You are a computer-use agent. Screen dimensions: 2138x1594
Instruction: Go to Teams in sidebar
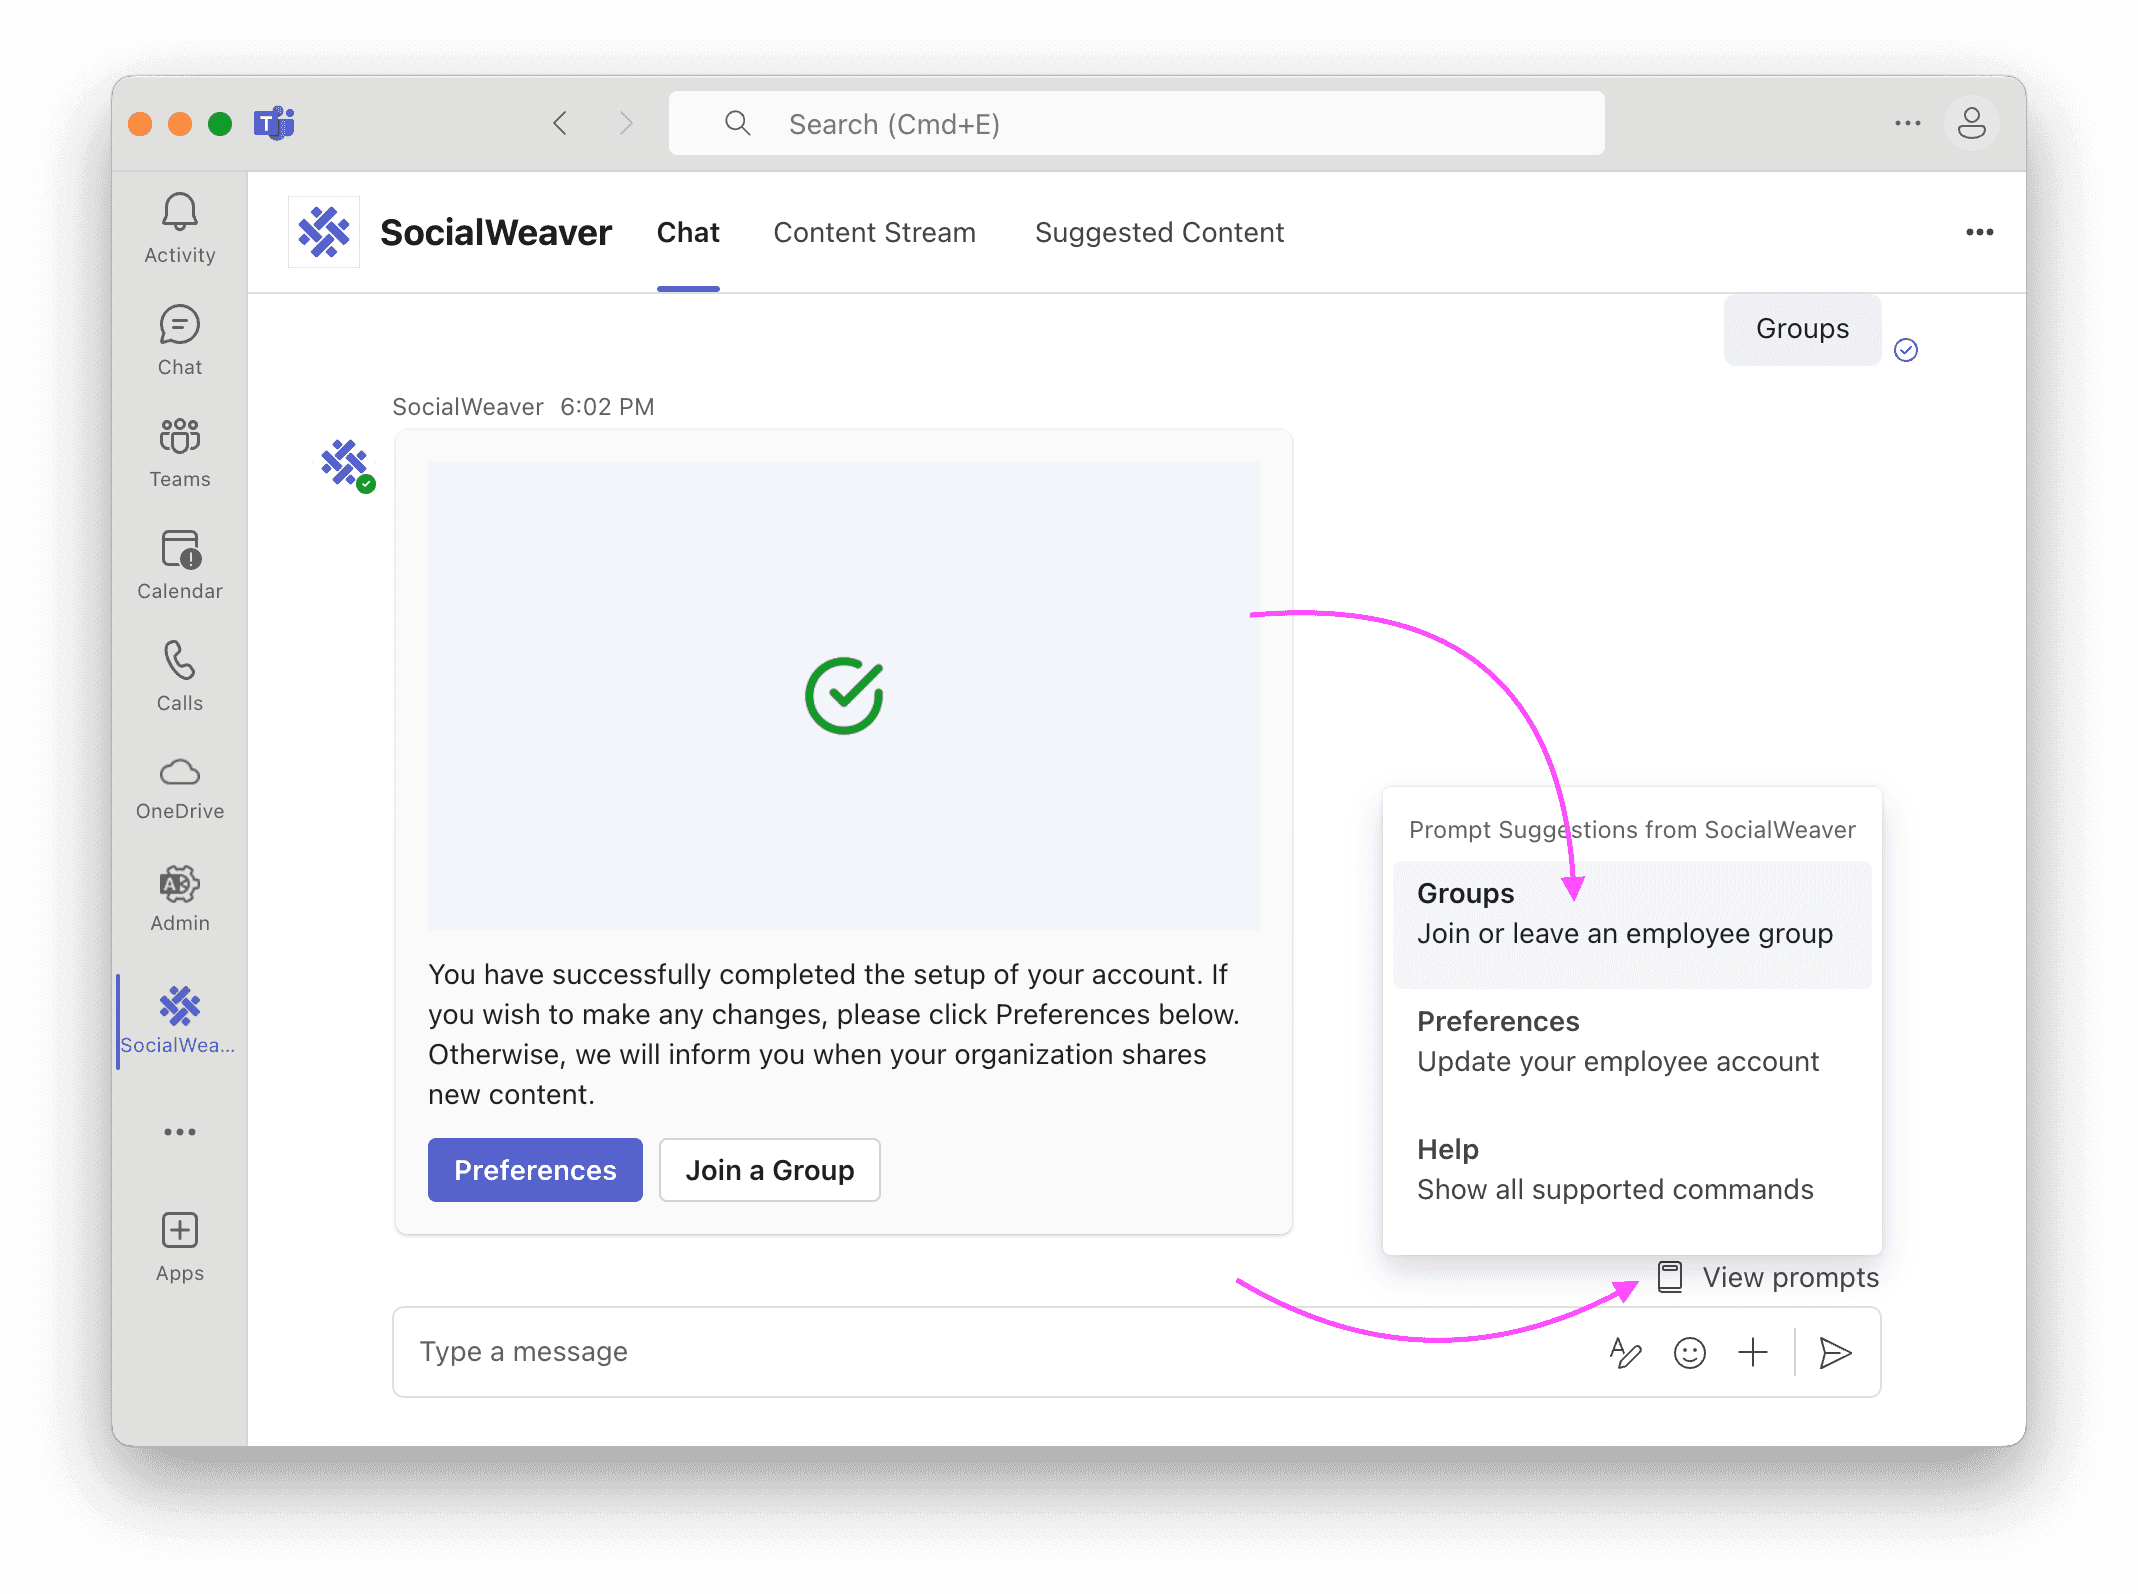click(180, 453)
